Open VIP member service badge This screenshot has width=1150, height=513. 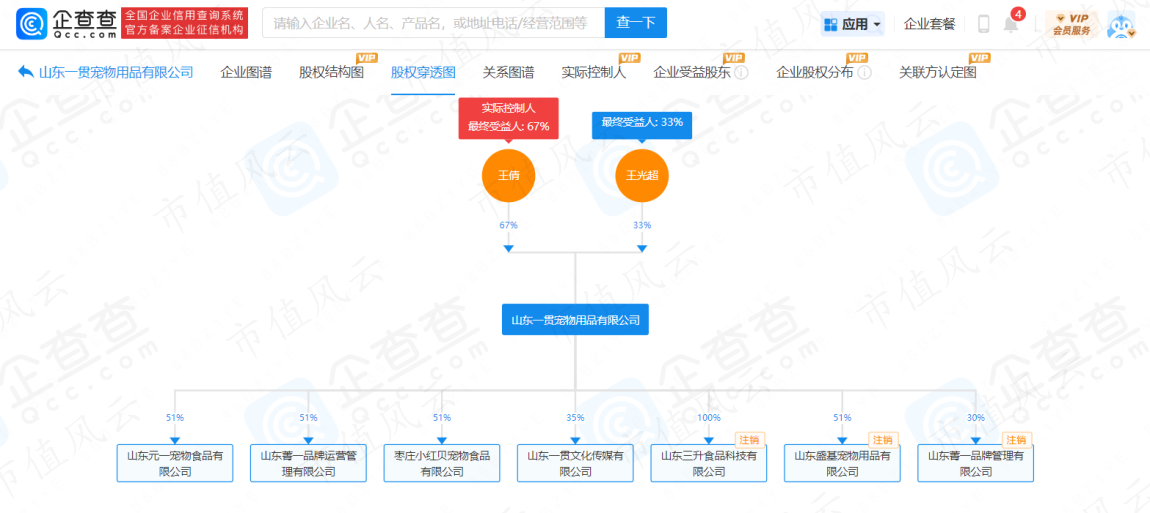(x=1072, y=24)
